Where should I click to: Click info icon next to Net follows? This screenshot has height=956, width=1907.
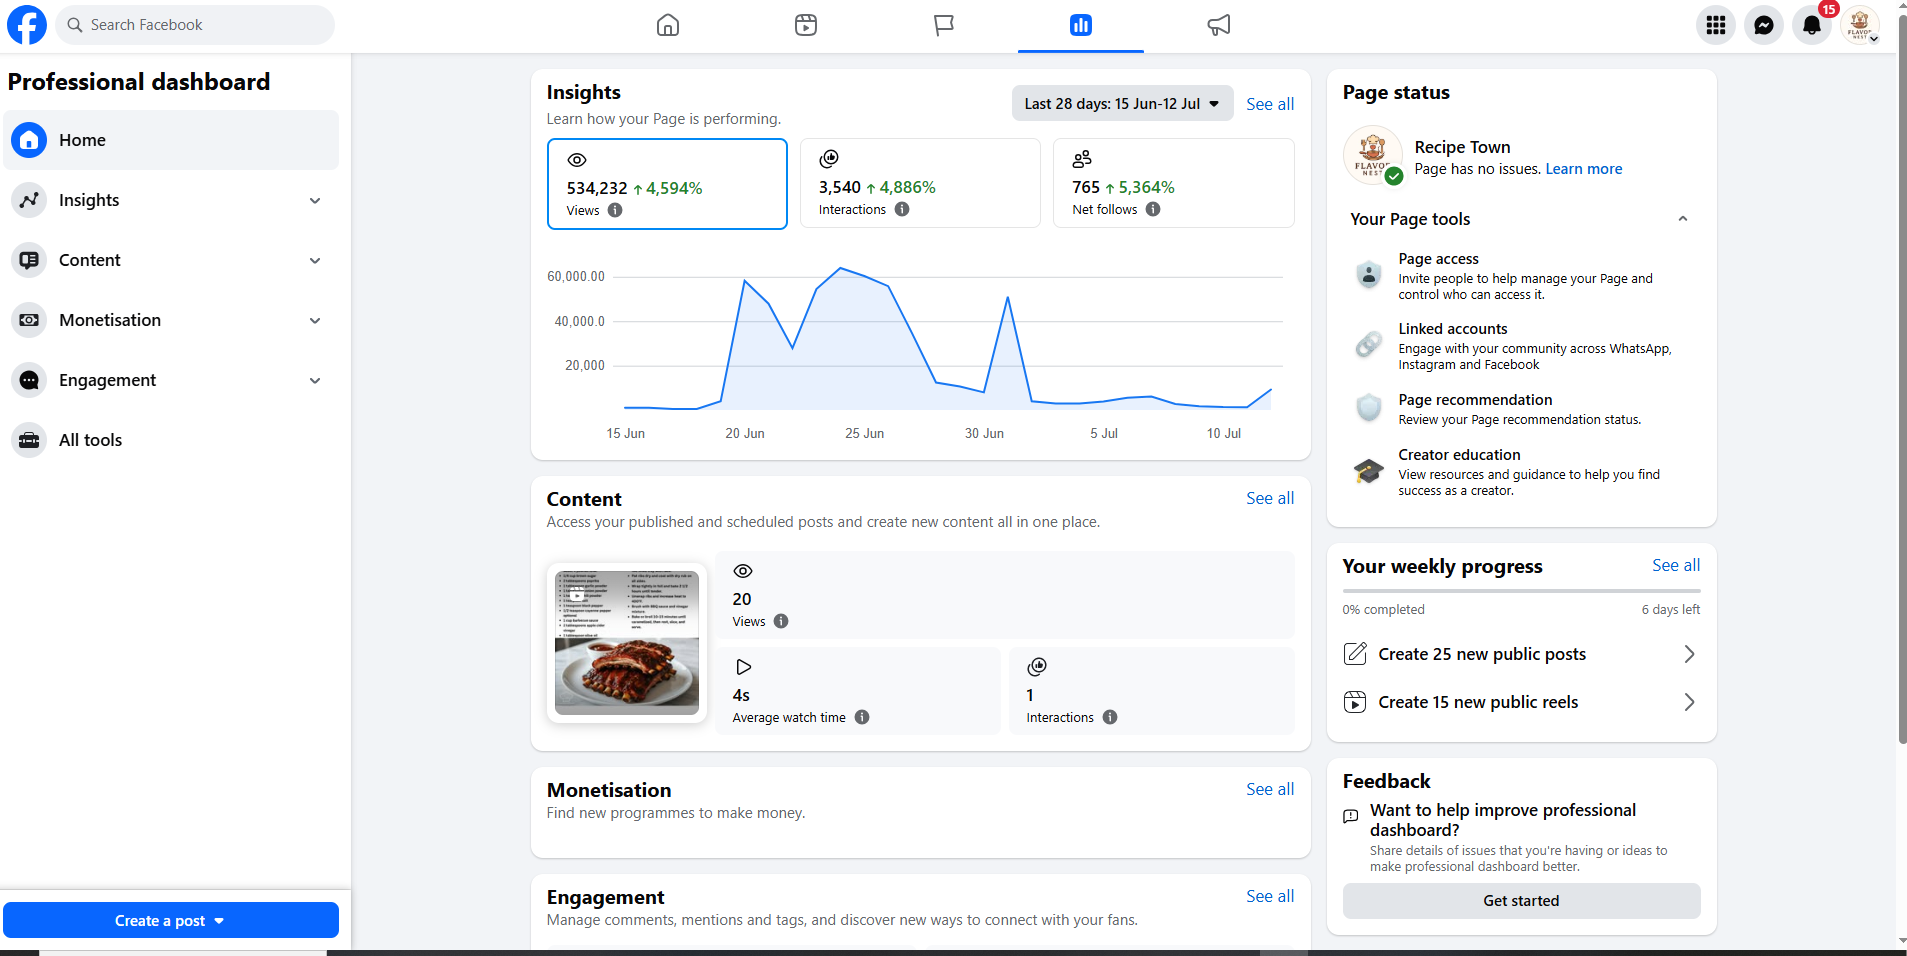click(1153, 209)
